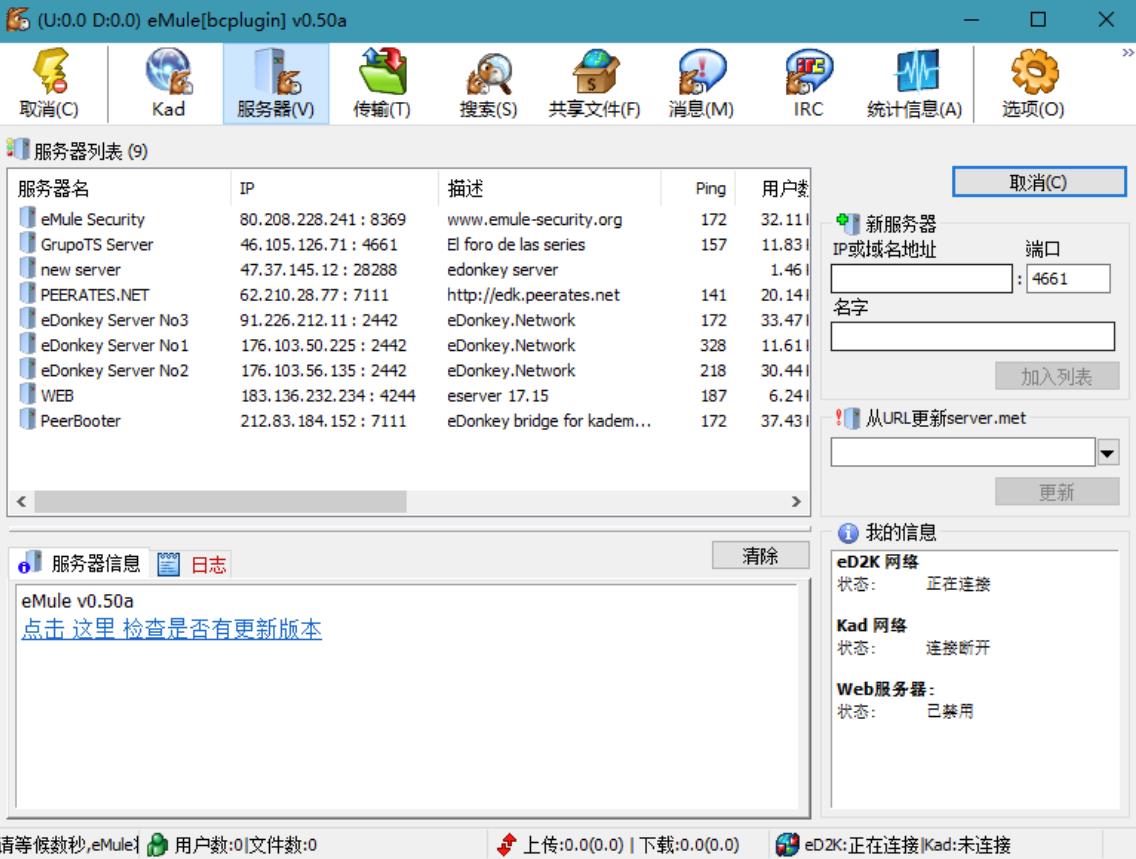
Task: Click status bar users and files count text
Action: click(x=246, y=845)
